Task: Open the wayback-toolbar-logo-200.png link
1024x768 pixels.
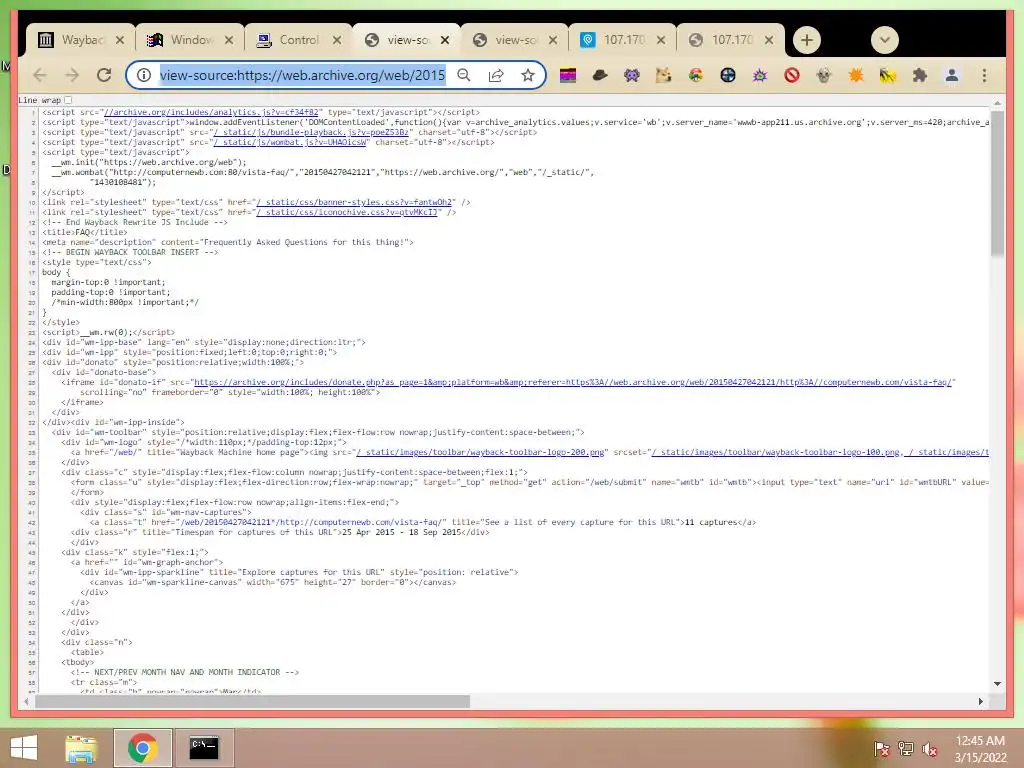Action: tap(482, 452)
